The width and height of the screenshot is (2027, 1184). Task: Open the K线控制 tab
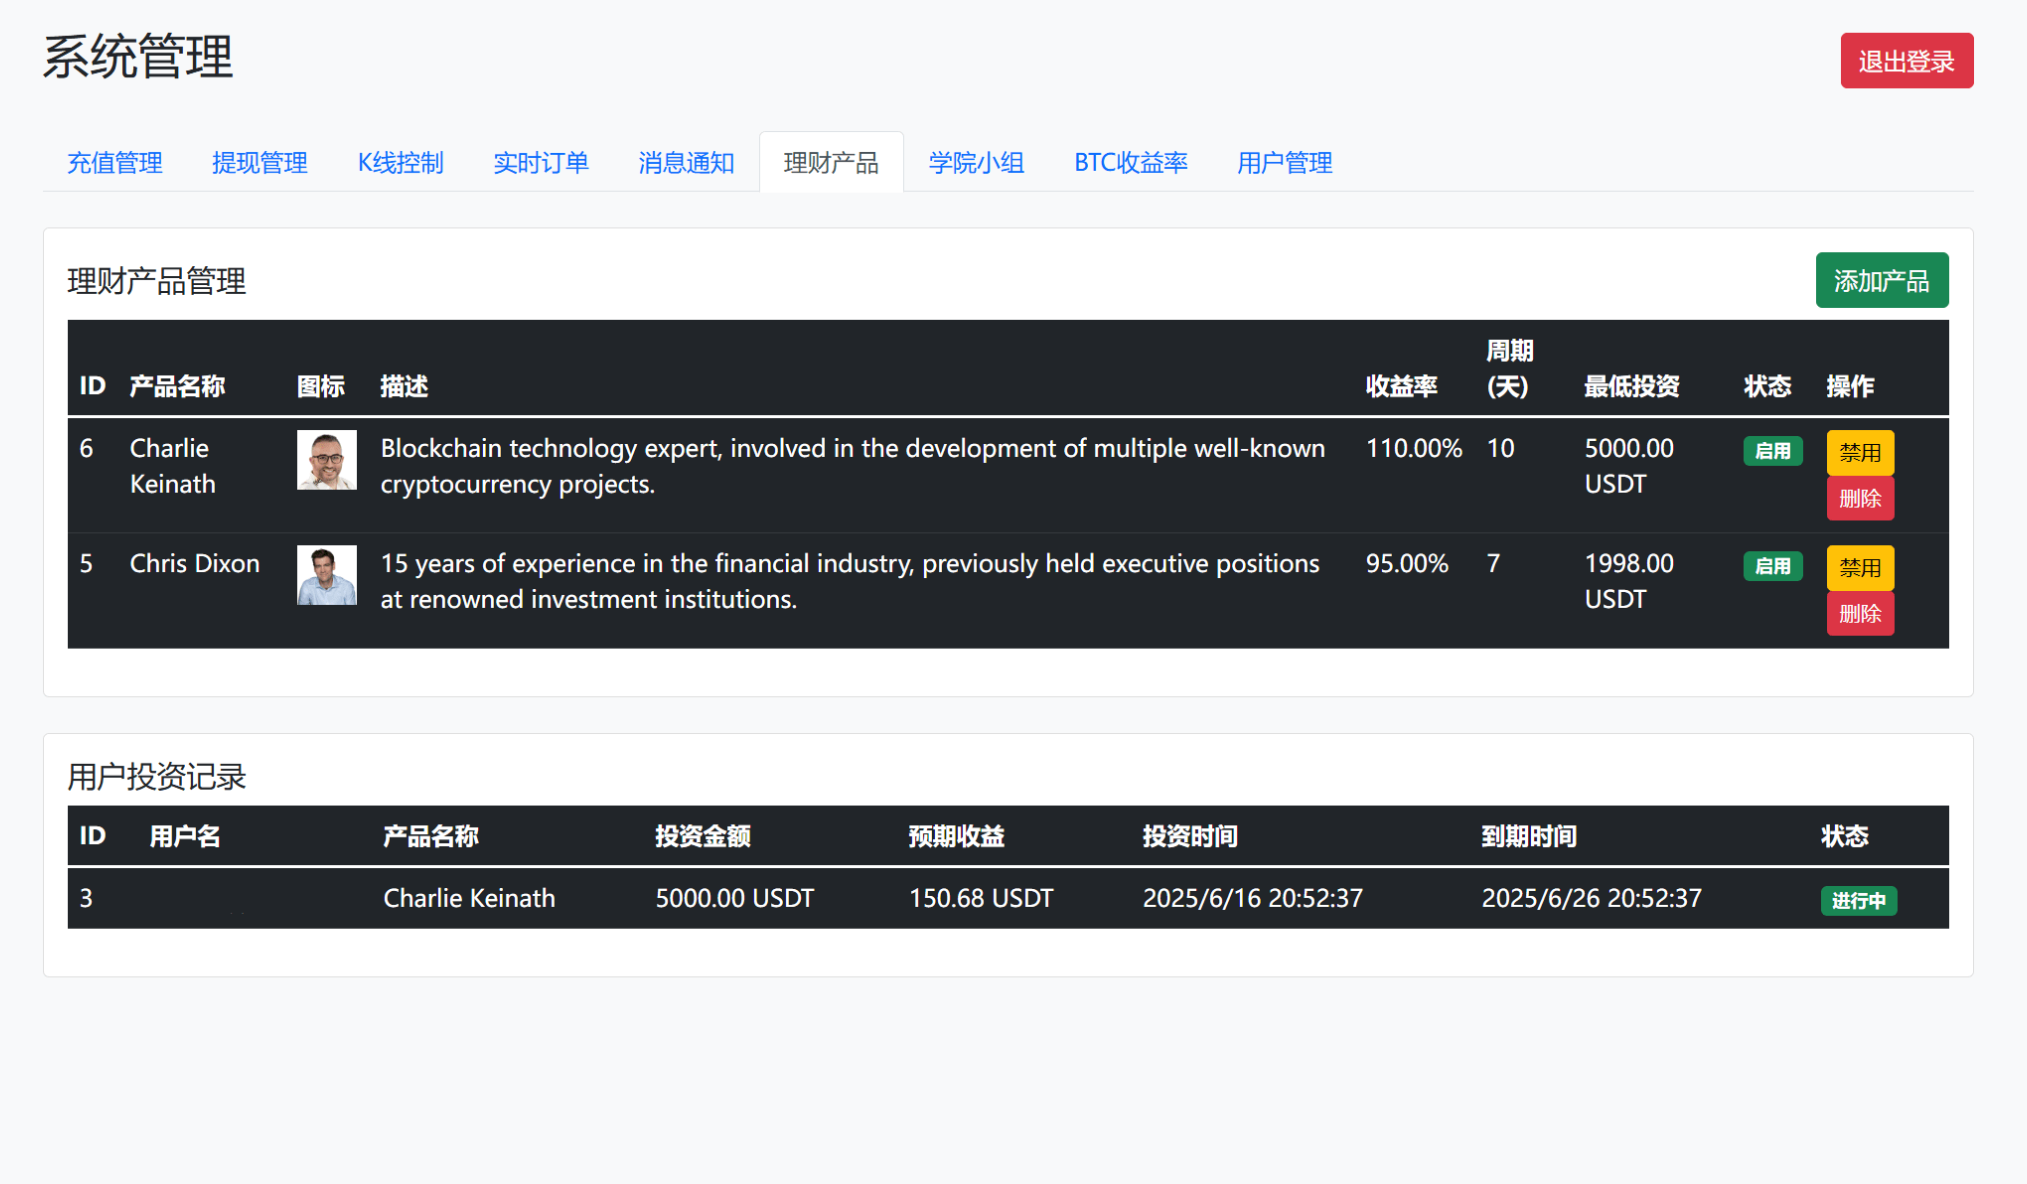pyautogui.click(x=400, y=163)
